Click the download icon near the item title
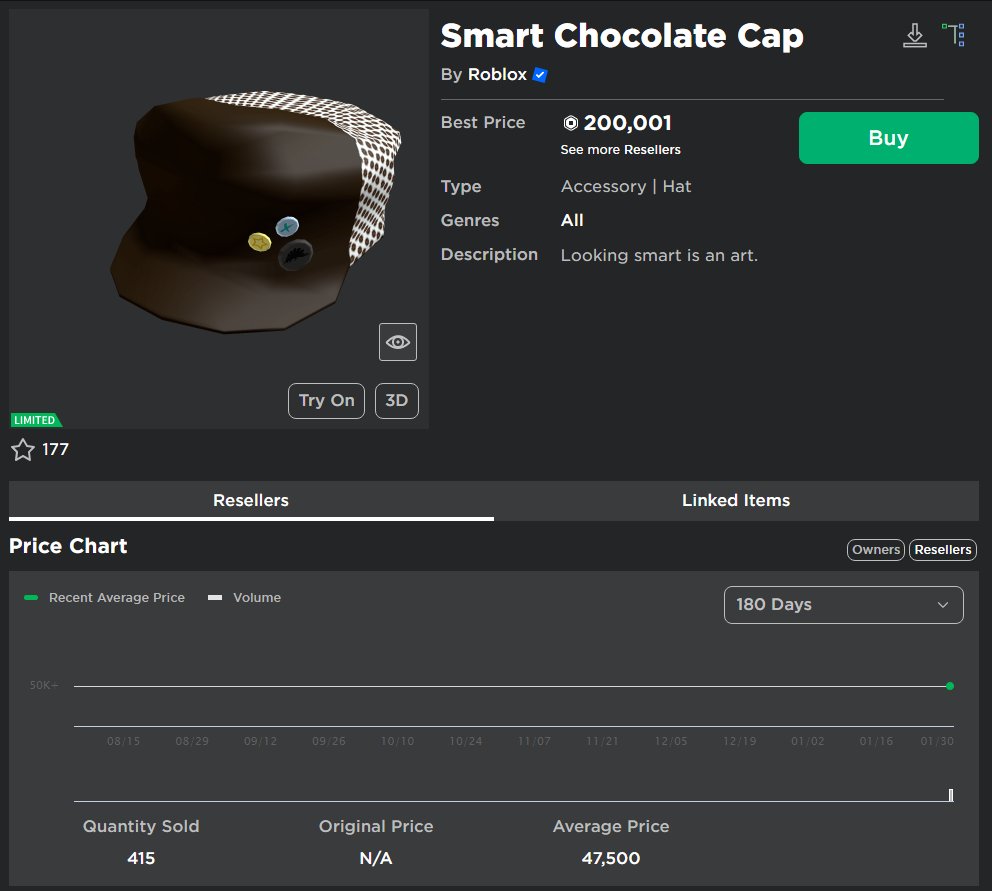 pyautogui.click(x=914, y=33)
